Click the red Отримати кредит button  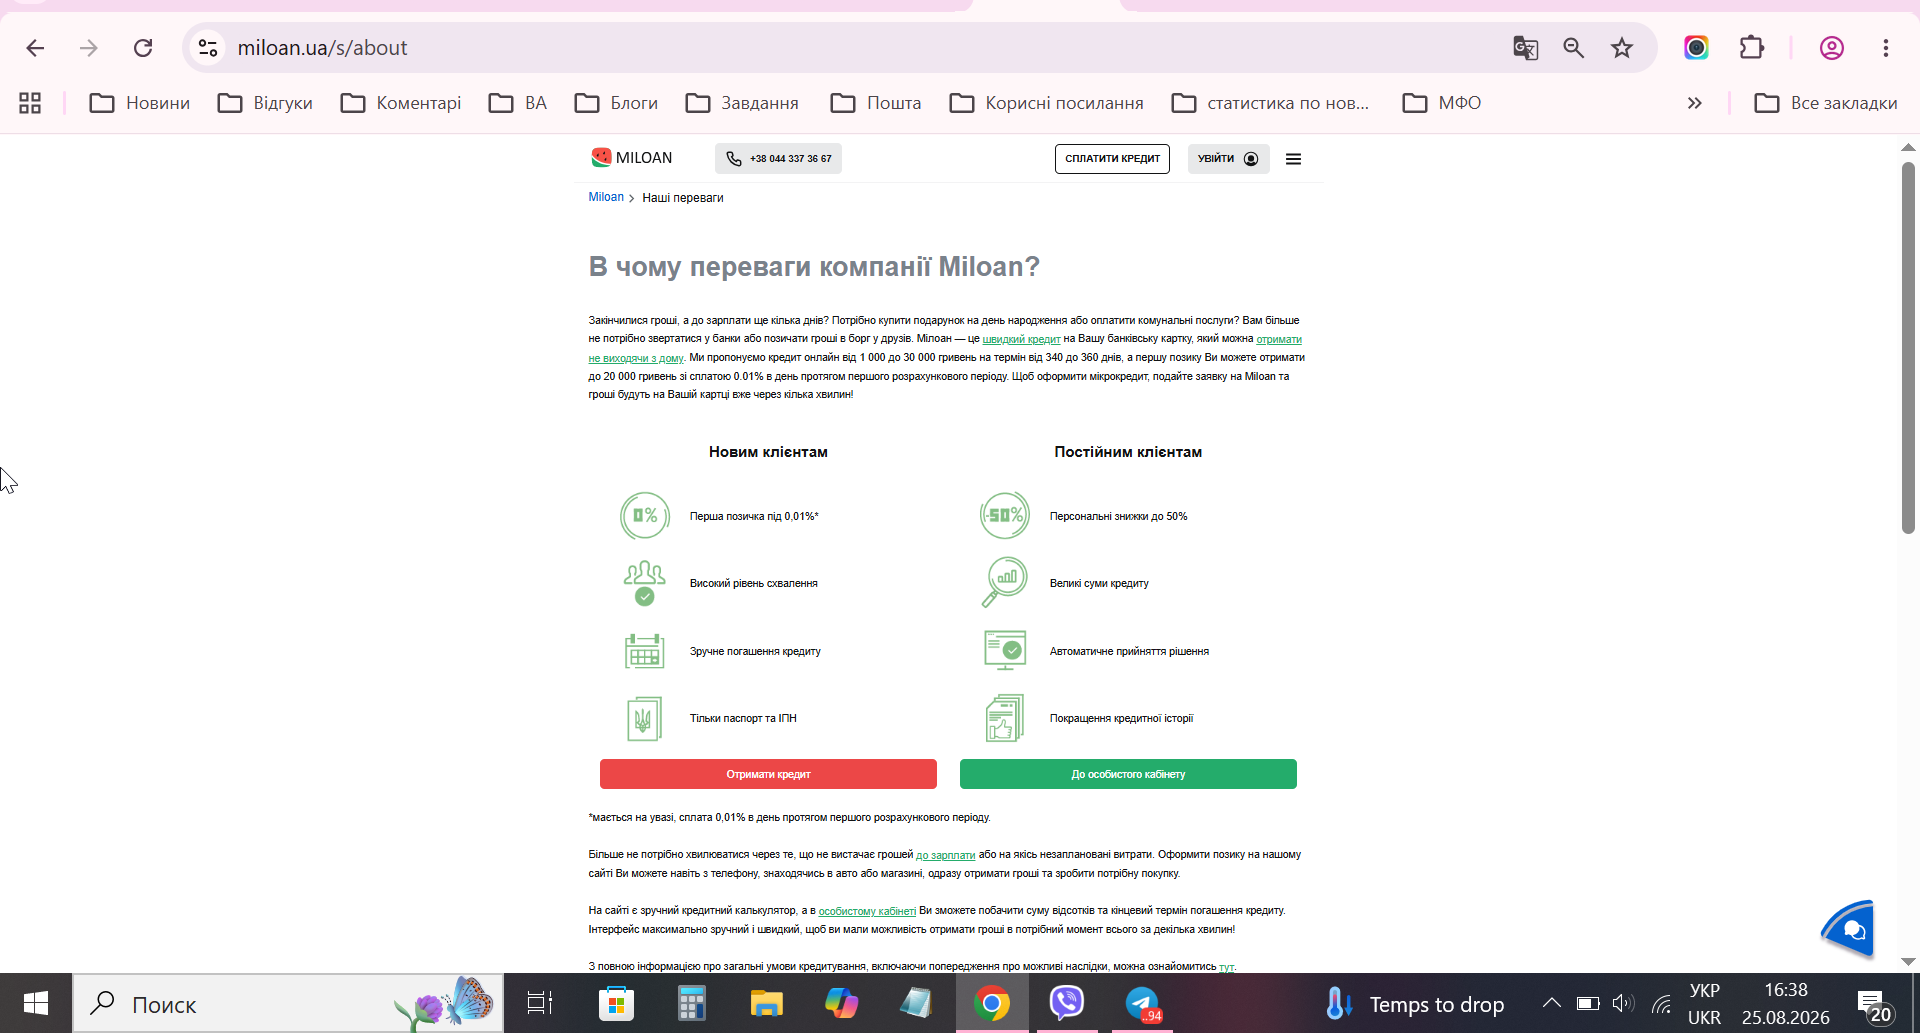768,774
